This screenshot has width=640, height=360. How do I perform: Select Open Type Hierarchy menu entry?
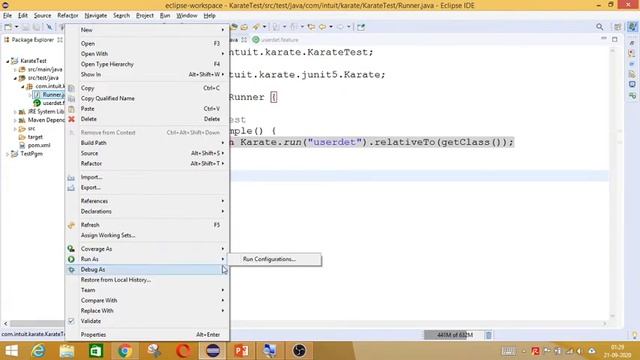pyautogui.click(x=147, y=64)
